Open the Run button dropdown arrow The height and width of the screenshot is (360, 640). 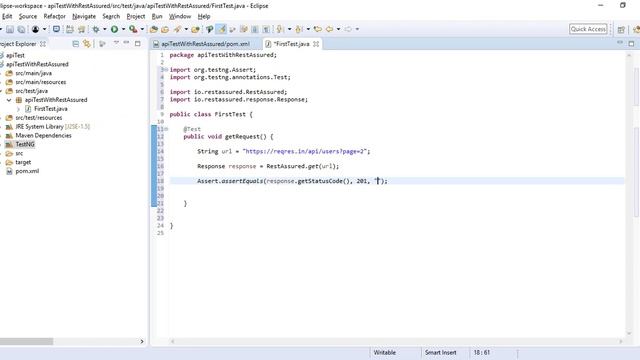click(123, 29)
